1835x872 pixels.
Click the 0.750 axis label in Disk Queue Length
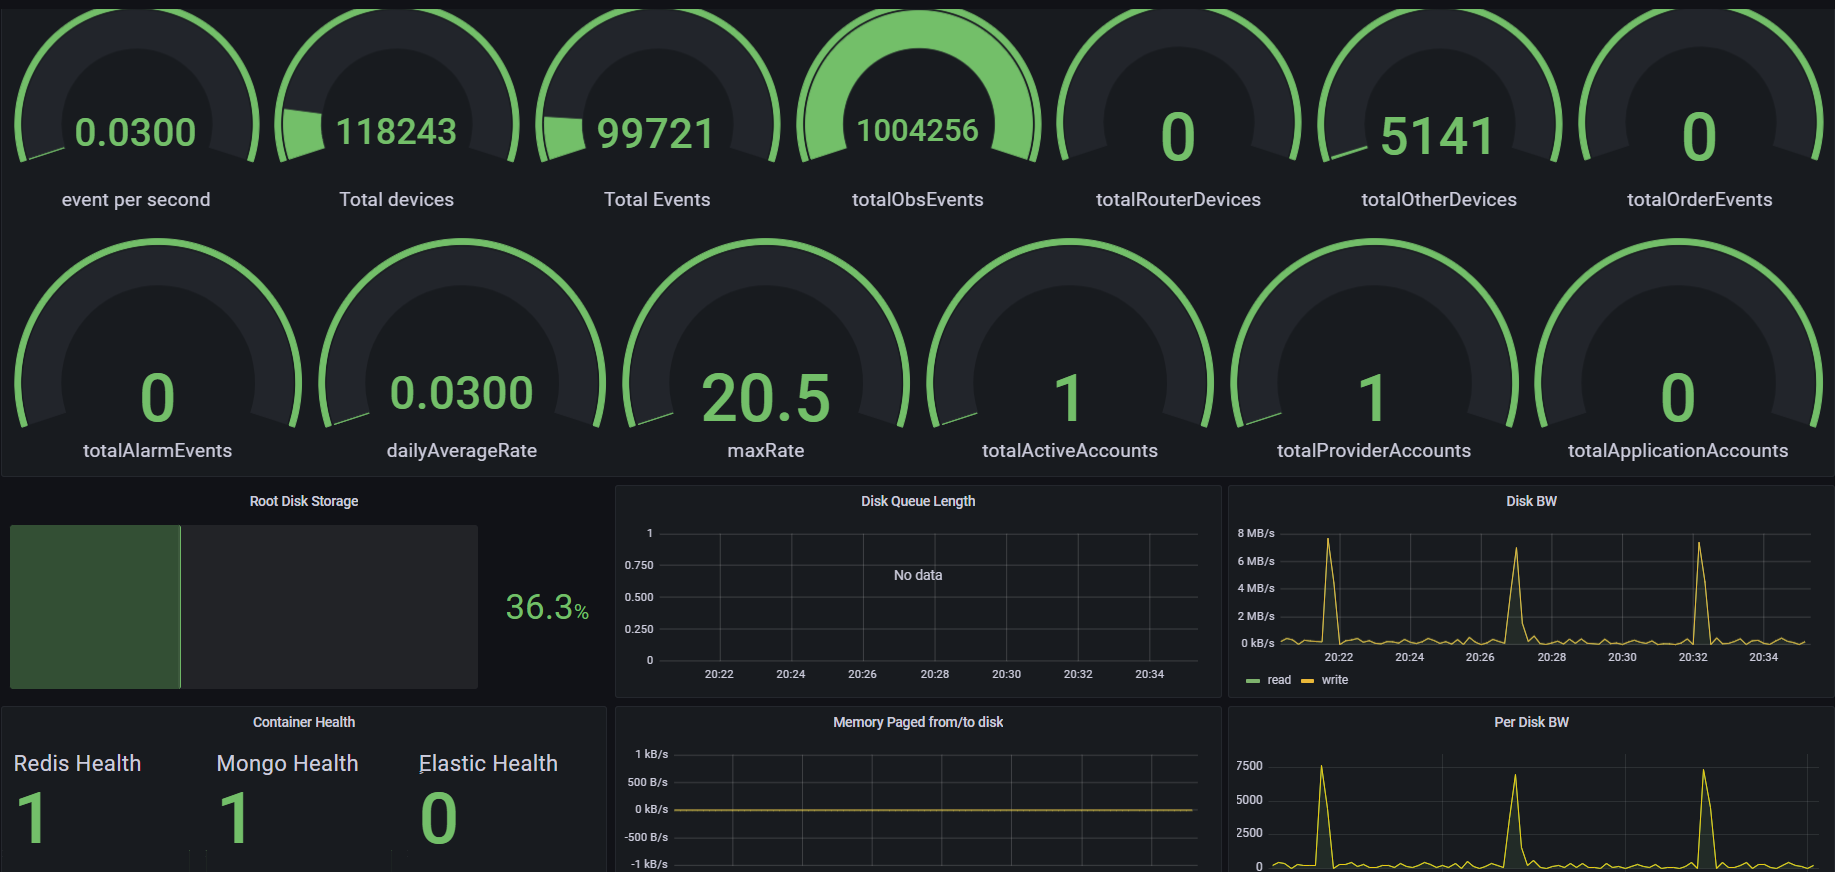pyautogui.click(x=639, y=565)
